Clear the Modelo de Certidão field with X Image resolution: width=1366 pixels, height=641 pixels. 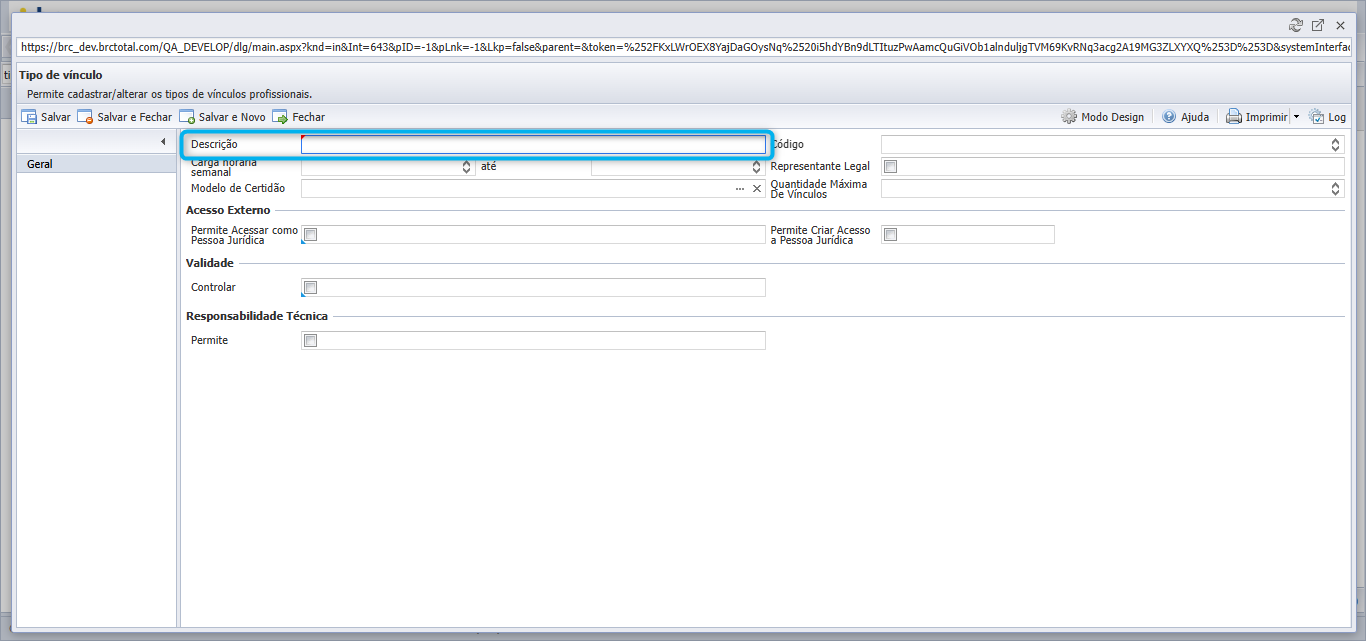coord(757,189)
